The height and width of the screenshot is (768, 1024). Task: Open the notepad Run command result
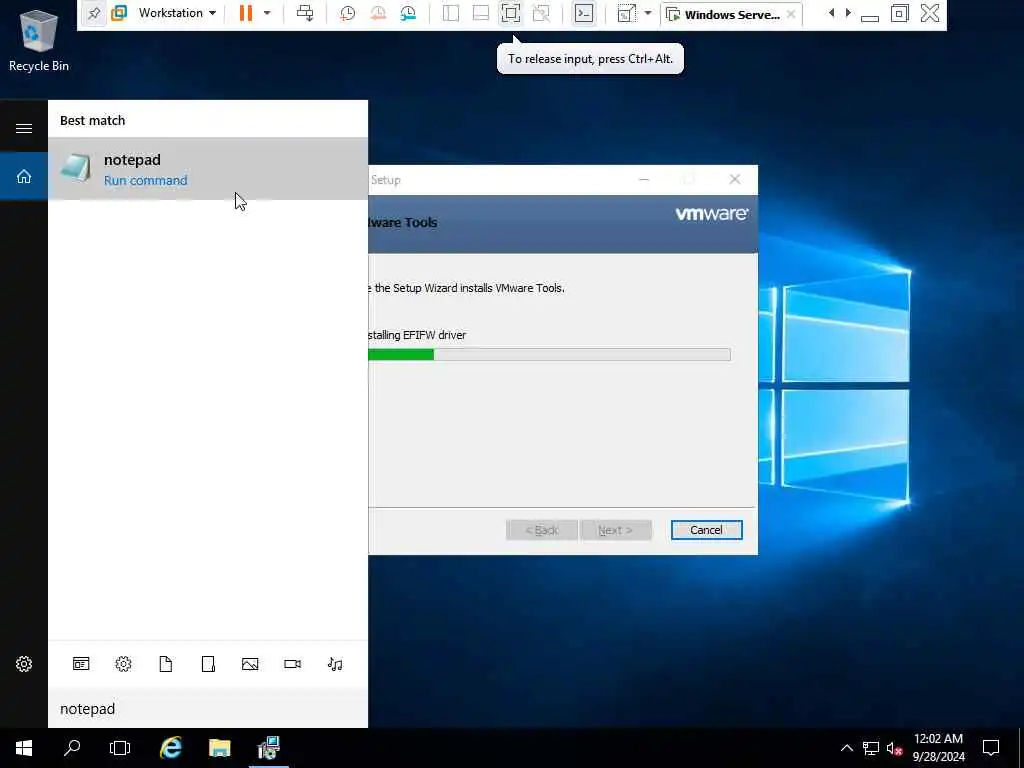pyautogui.click(x=208, y=168)
